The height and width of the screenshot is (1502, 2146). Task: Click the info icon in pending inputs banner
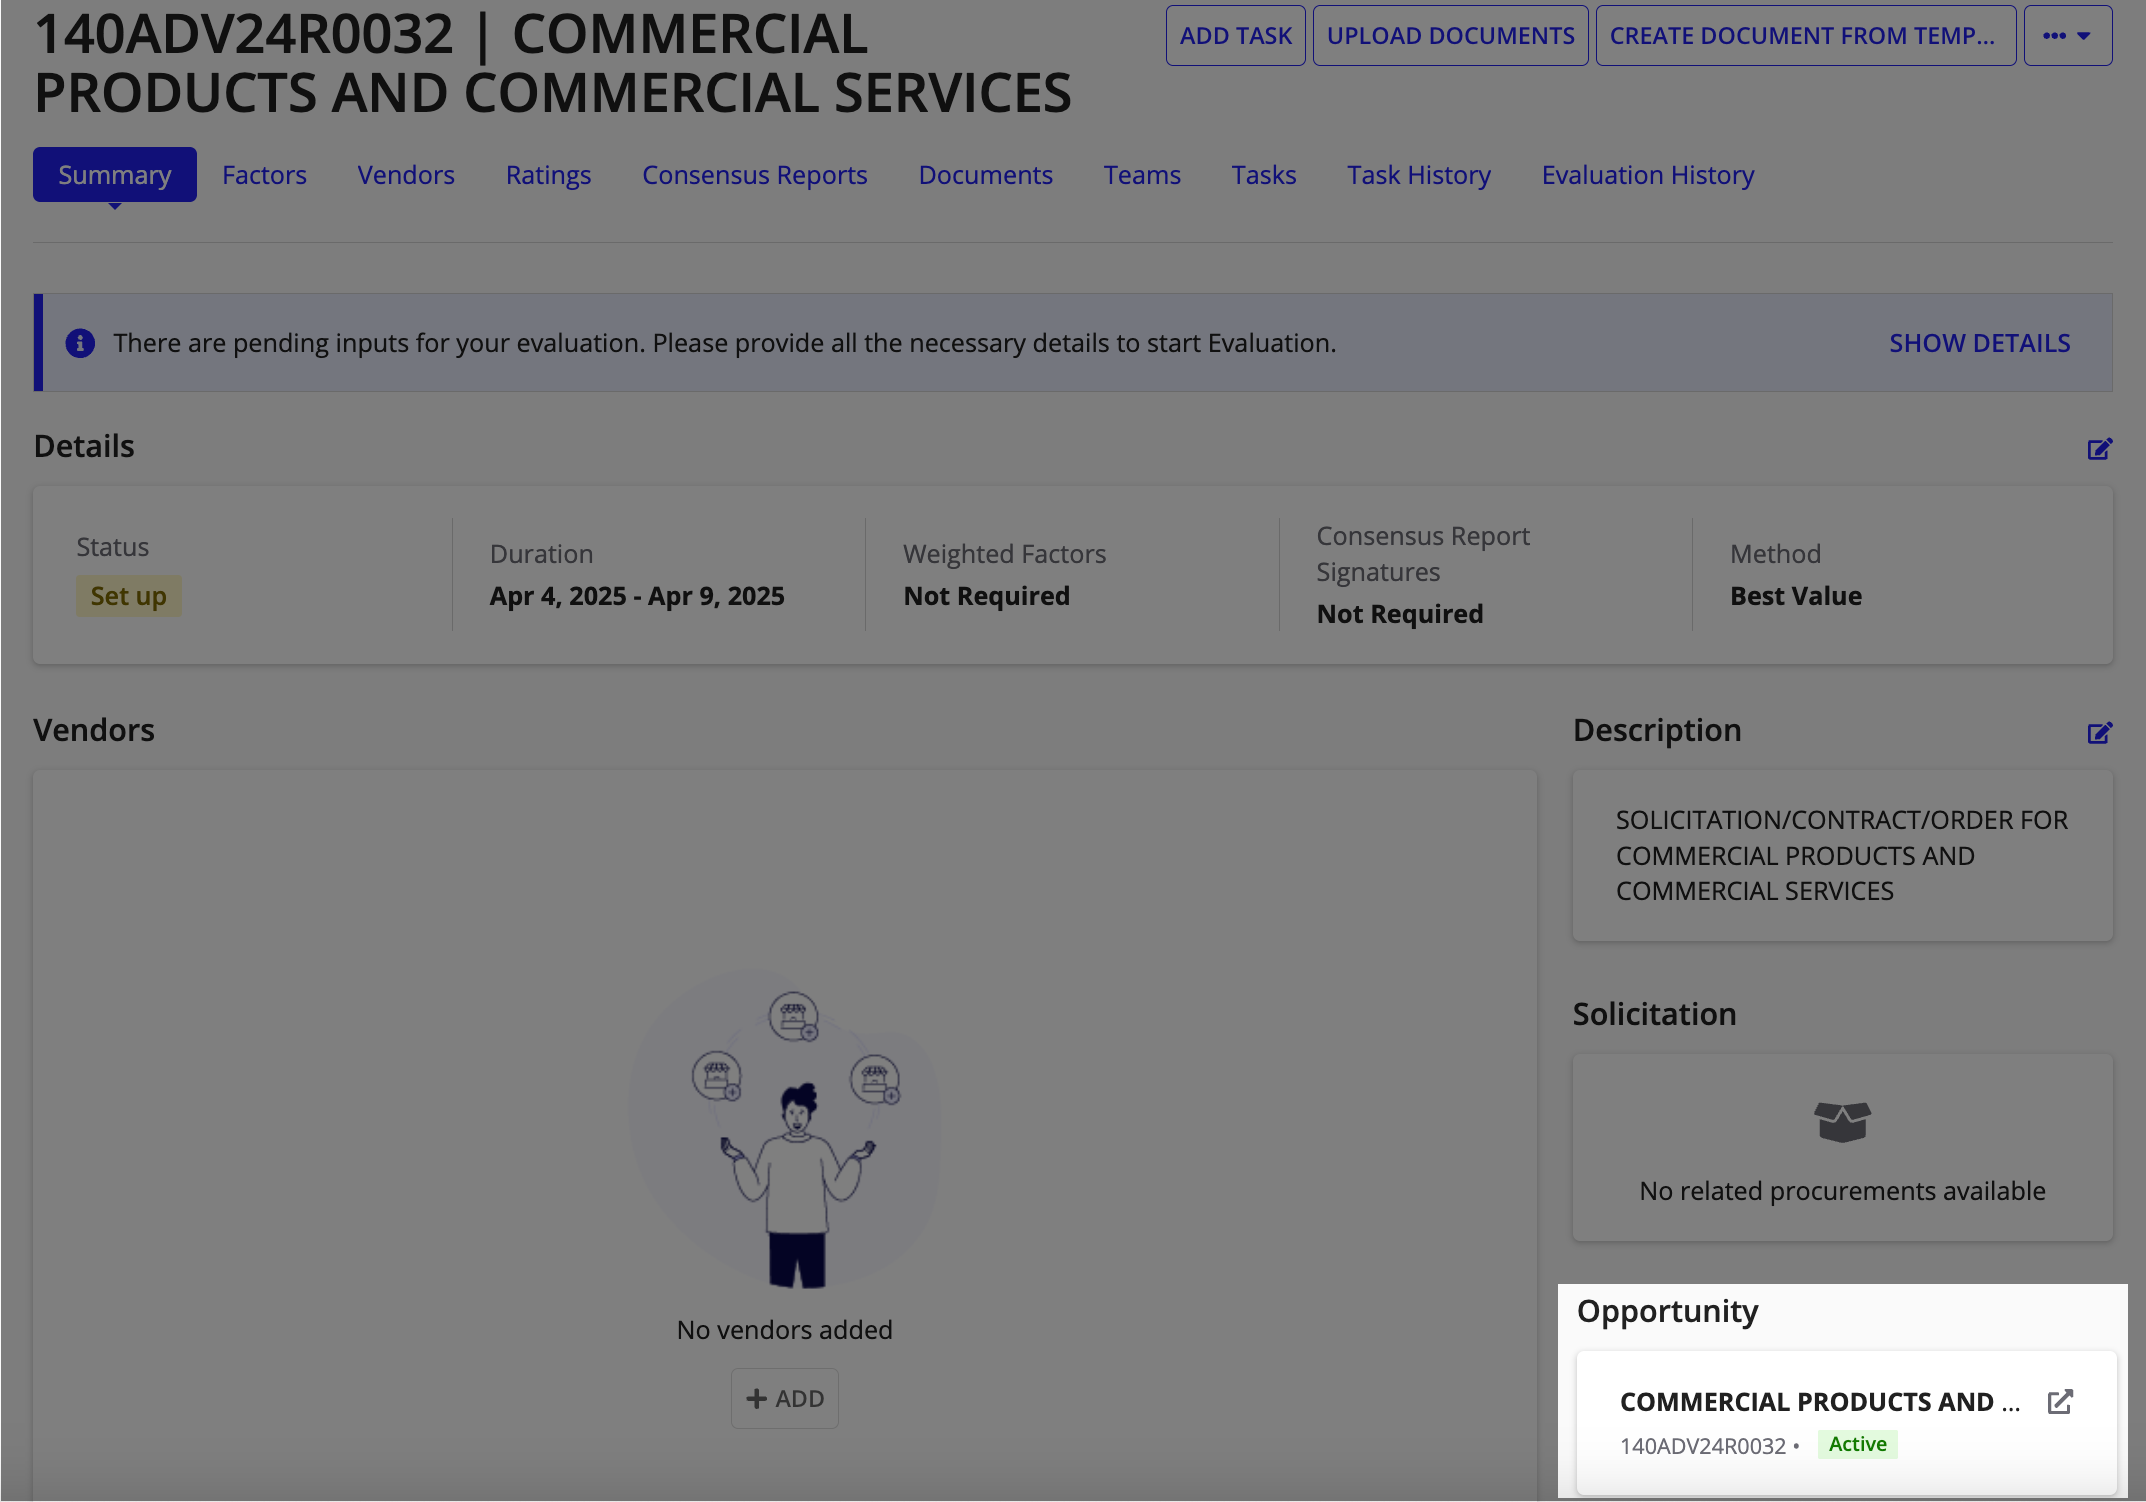(x=80, y=343)
